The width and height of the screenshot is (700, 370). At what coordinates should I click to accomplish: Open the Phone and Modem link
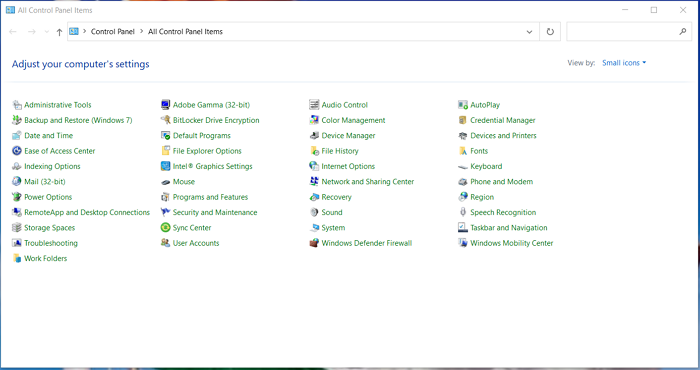click(501, 182)
